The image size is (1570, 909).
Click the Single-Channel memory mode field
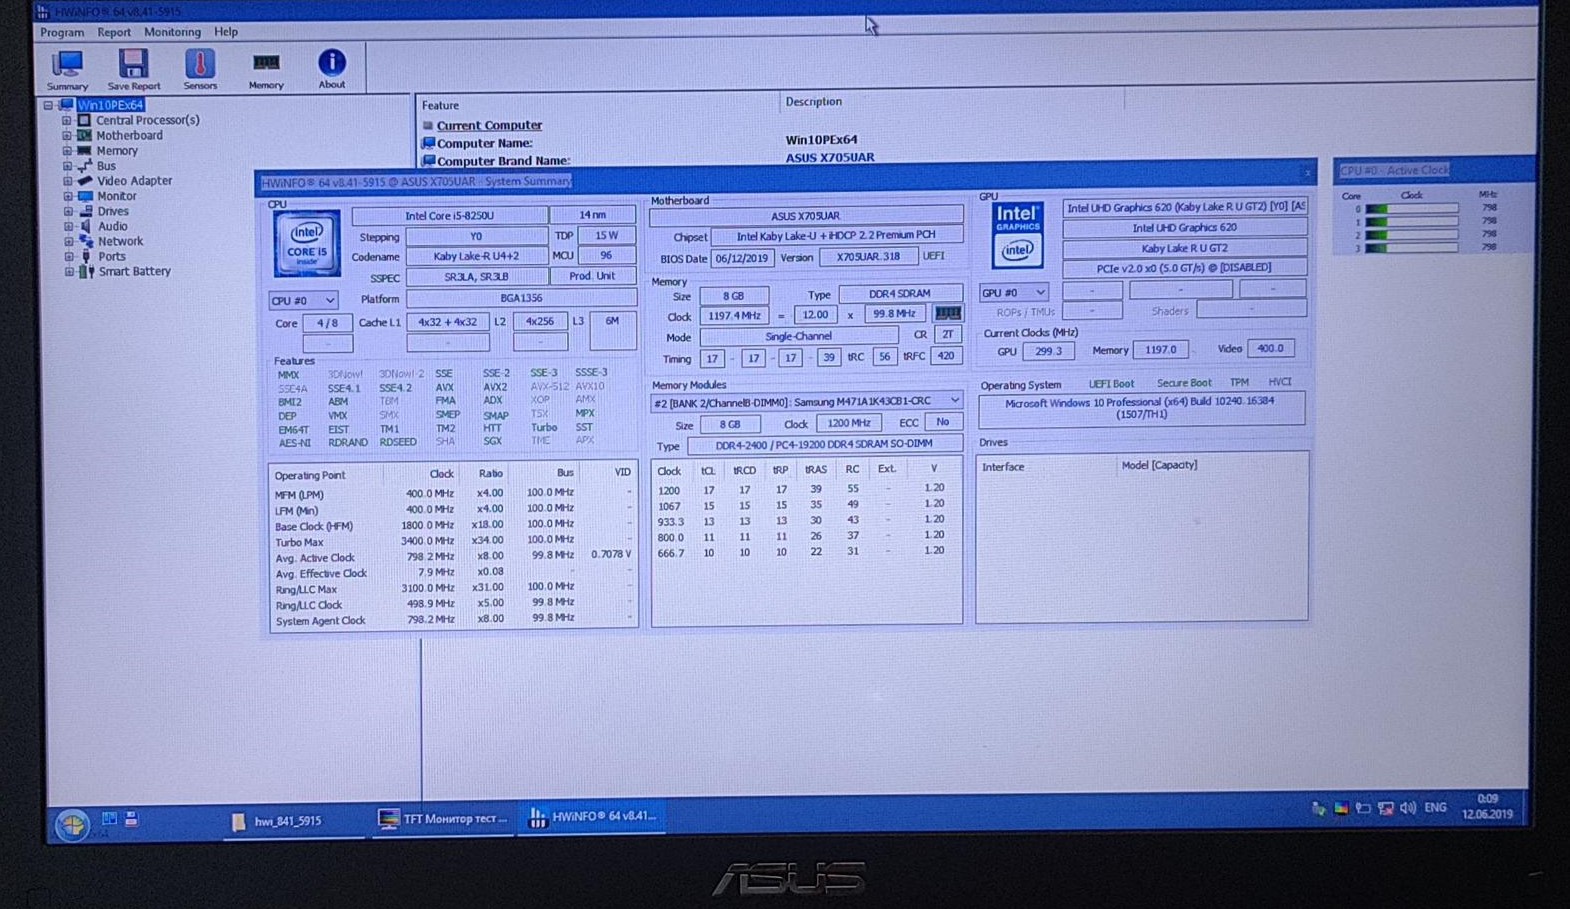point(797,336)
